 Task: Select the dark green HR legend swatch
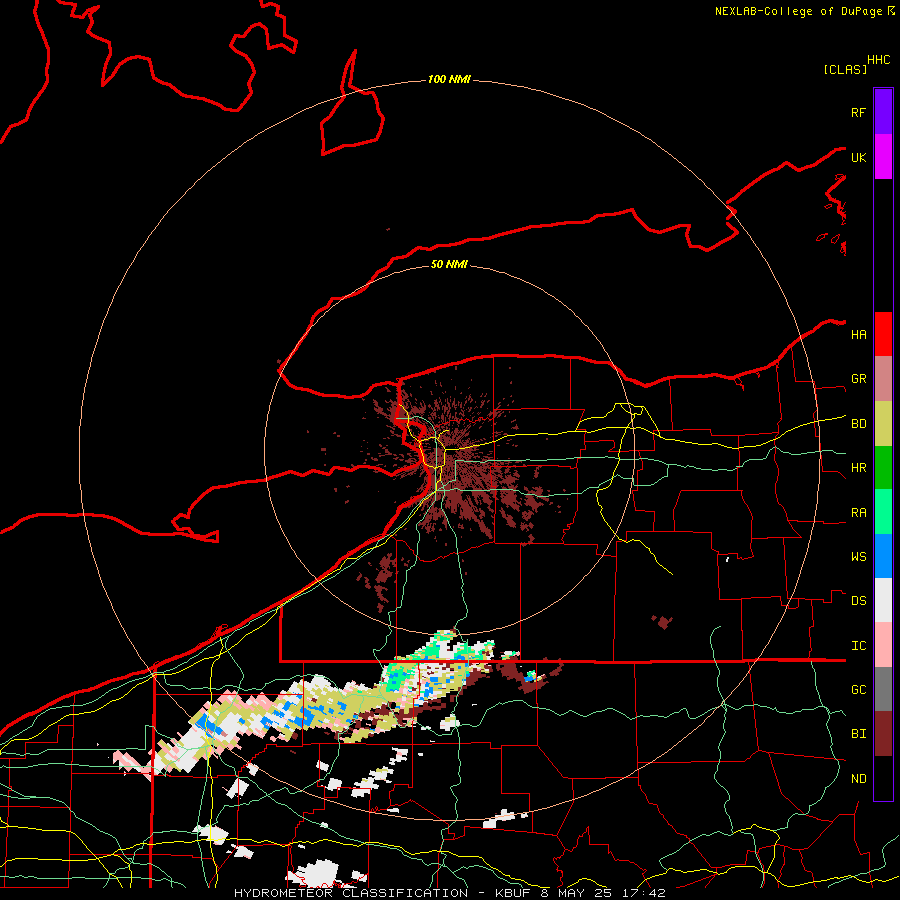(x=883, y=468)
